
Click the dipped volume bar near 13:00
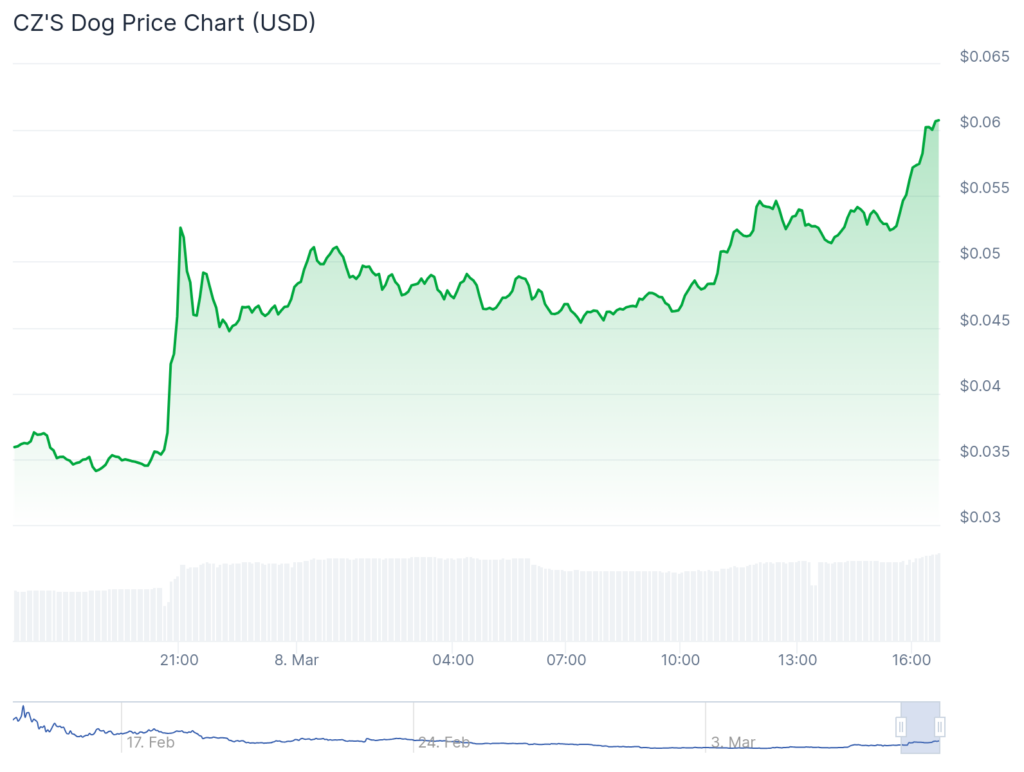(814, 612)
